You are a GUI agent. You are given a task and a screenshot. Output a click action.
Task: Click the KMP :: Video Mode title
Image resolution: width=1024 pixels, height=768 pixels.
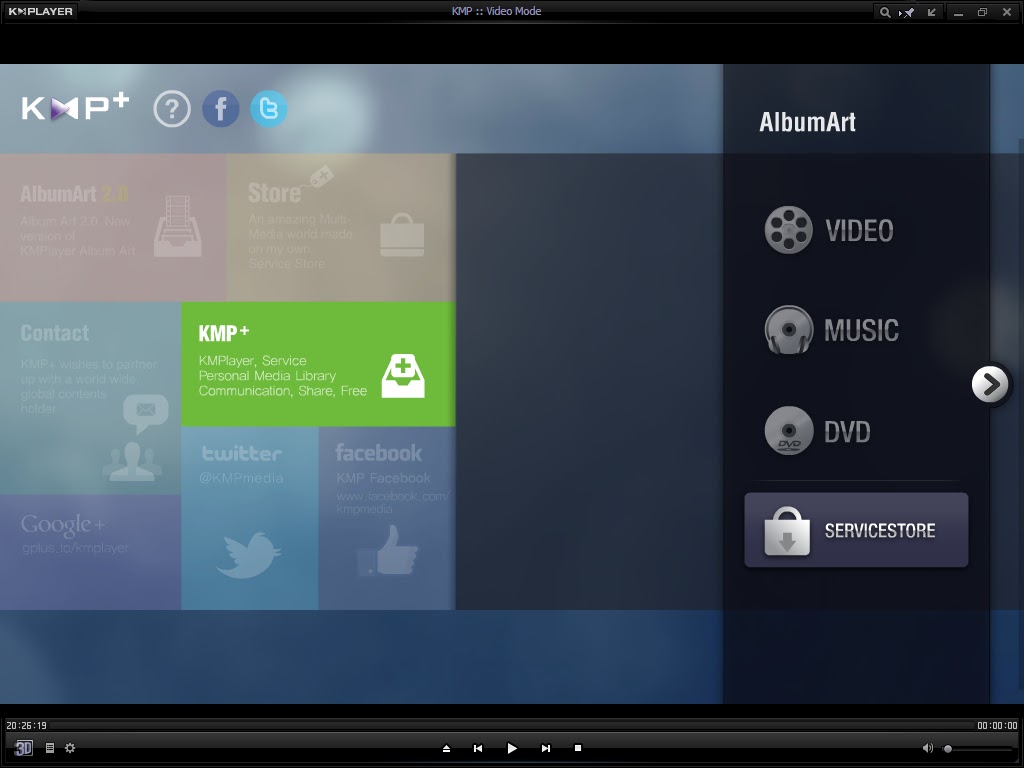pos(496,11)
